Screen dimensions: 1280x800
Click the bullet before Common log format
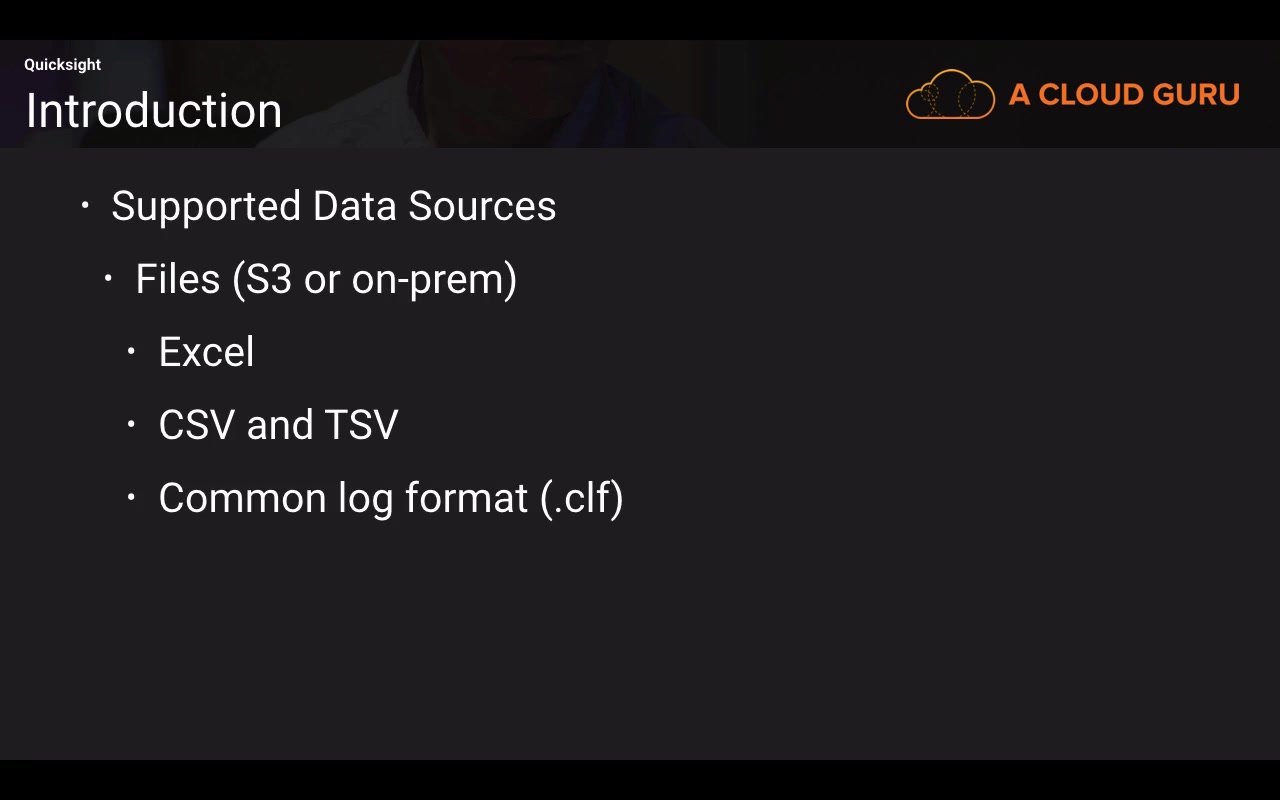[x=131, y=498]
